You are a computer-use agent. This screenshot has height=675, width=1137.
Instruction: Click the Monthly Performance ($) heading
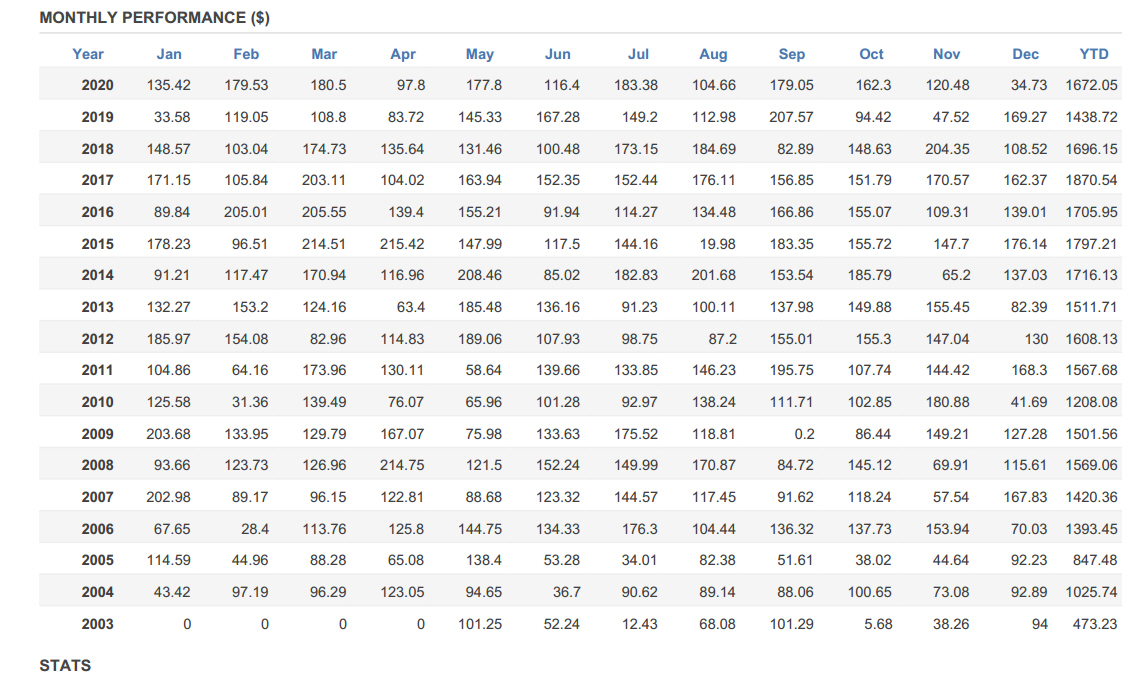click(154, 18)
